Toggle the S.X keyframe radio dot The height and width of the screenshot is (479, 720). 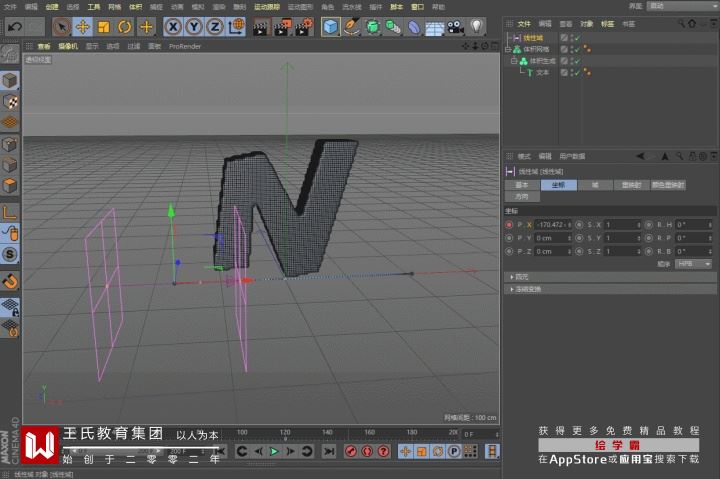[579, 225]
